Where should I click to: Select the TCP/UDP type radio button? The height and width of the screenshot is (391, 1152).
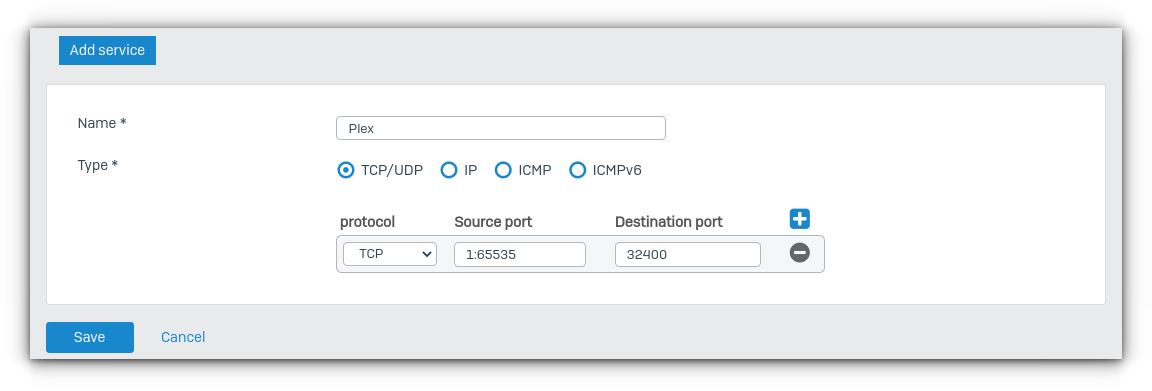click(x=345, y=171)
